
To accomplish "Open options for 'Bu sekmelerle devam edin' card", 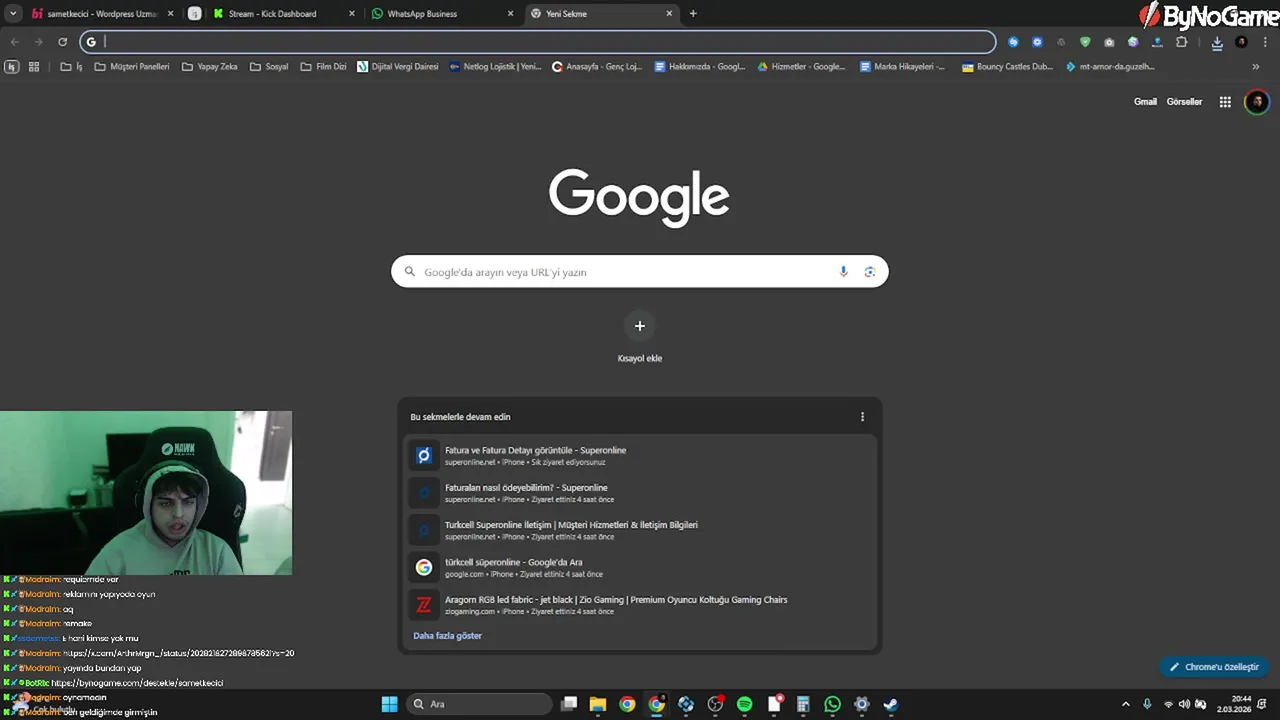I will pos(862,417).
